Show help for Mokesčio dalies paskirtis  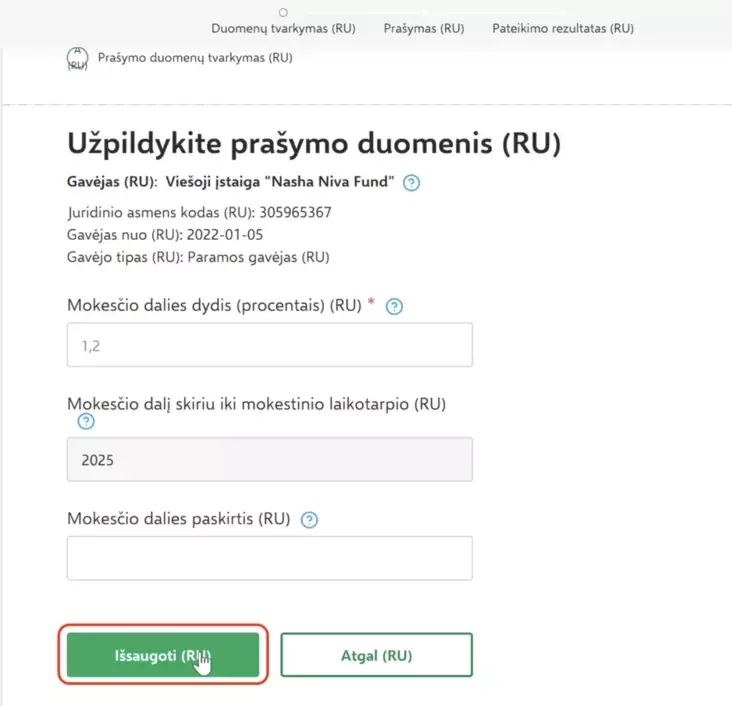(x=309, y=520)
